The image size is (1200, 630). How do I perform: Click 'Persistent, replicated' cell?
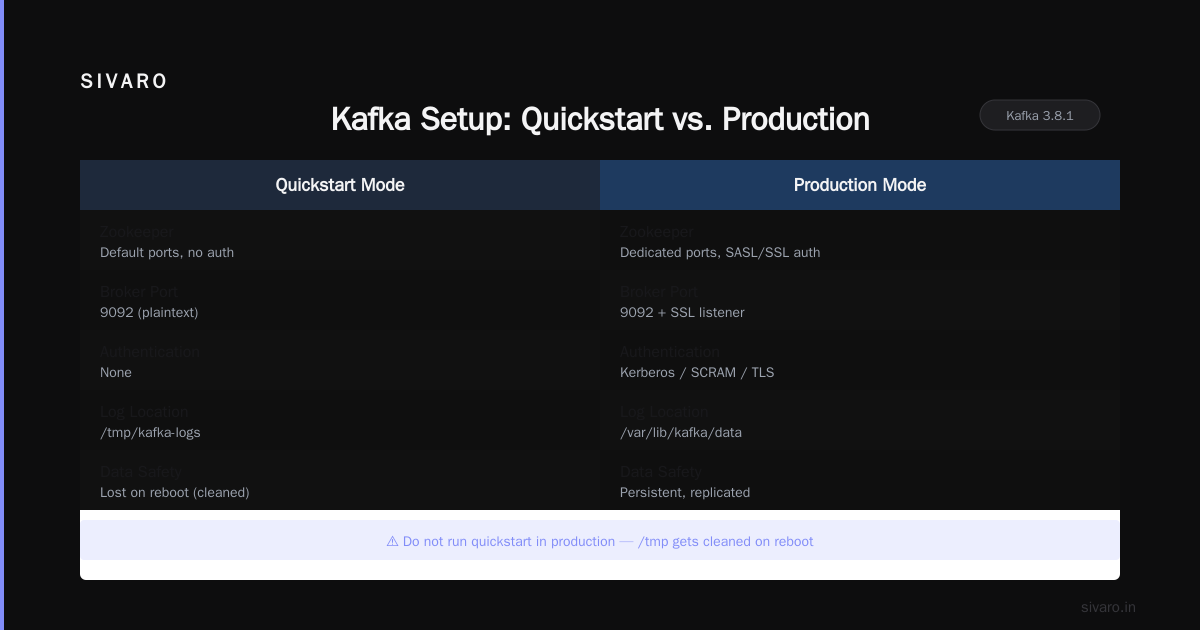pos(685,492)
